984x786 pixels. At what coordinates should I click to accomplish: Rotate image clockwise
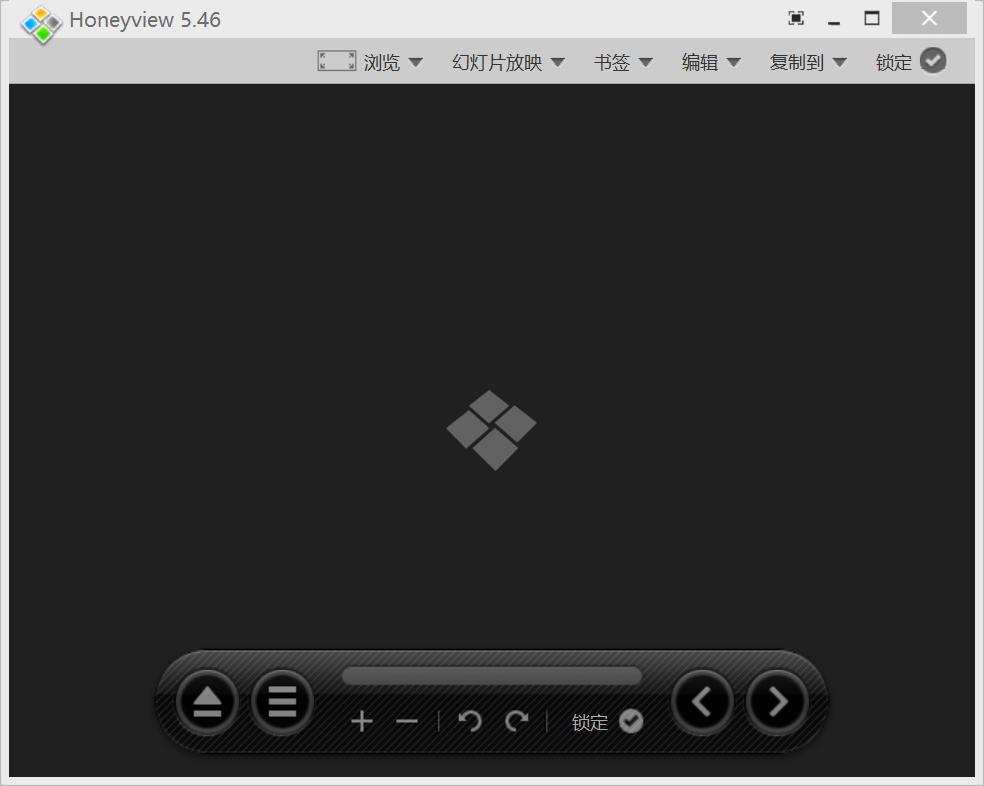[x=516, y=721]
